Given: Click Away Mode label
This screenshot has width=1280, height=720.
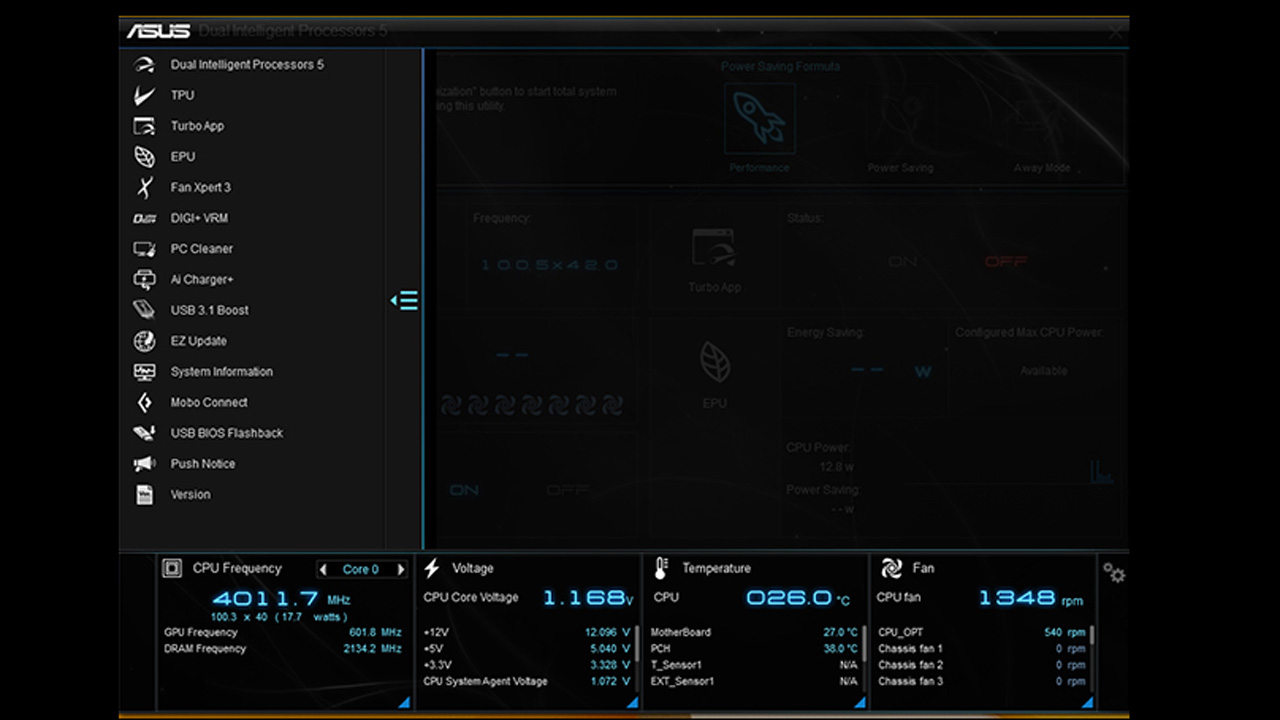Looking at the screenshot, I should click(1042, 168).
